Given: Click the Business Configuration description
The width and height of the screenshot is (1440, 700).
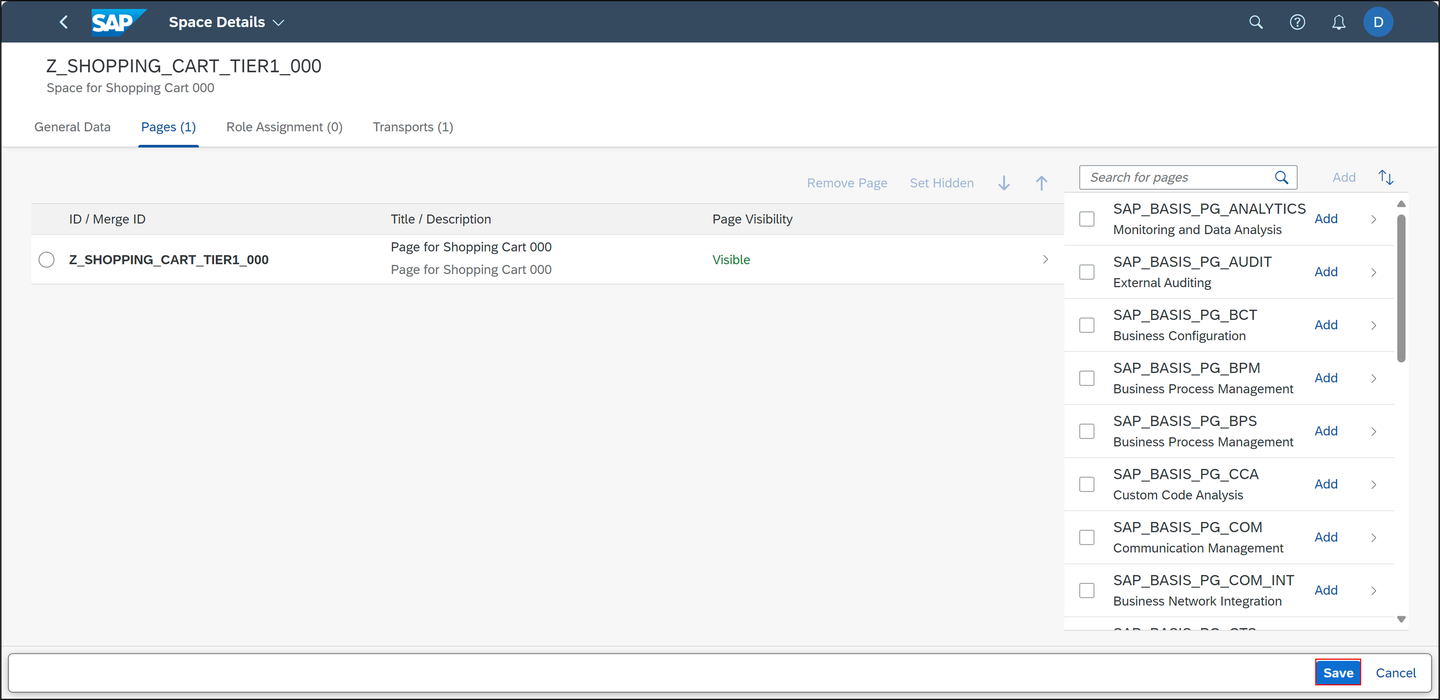Looking at the screenshot, I should (x=1179, y=336).
